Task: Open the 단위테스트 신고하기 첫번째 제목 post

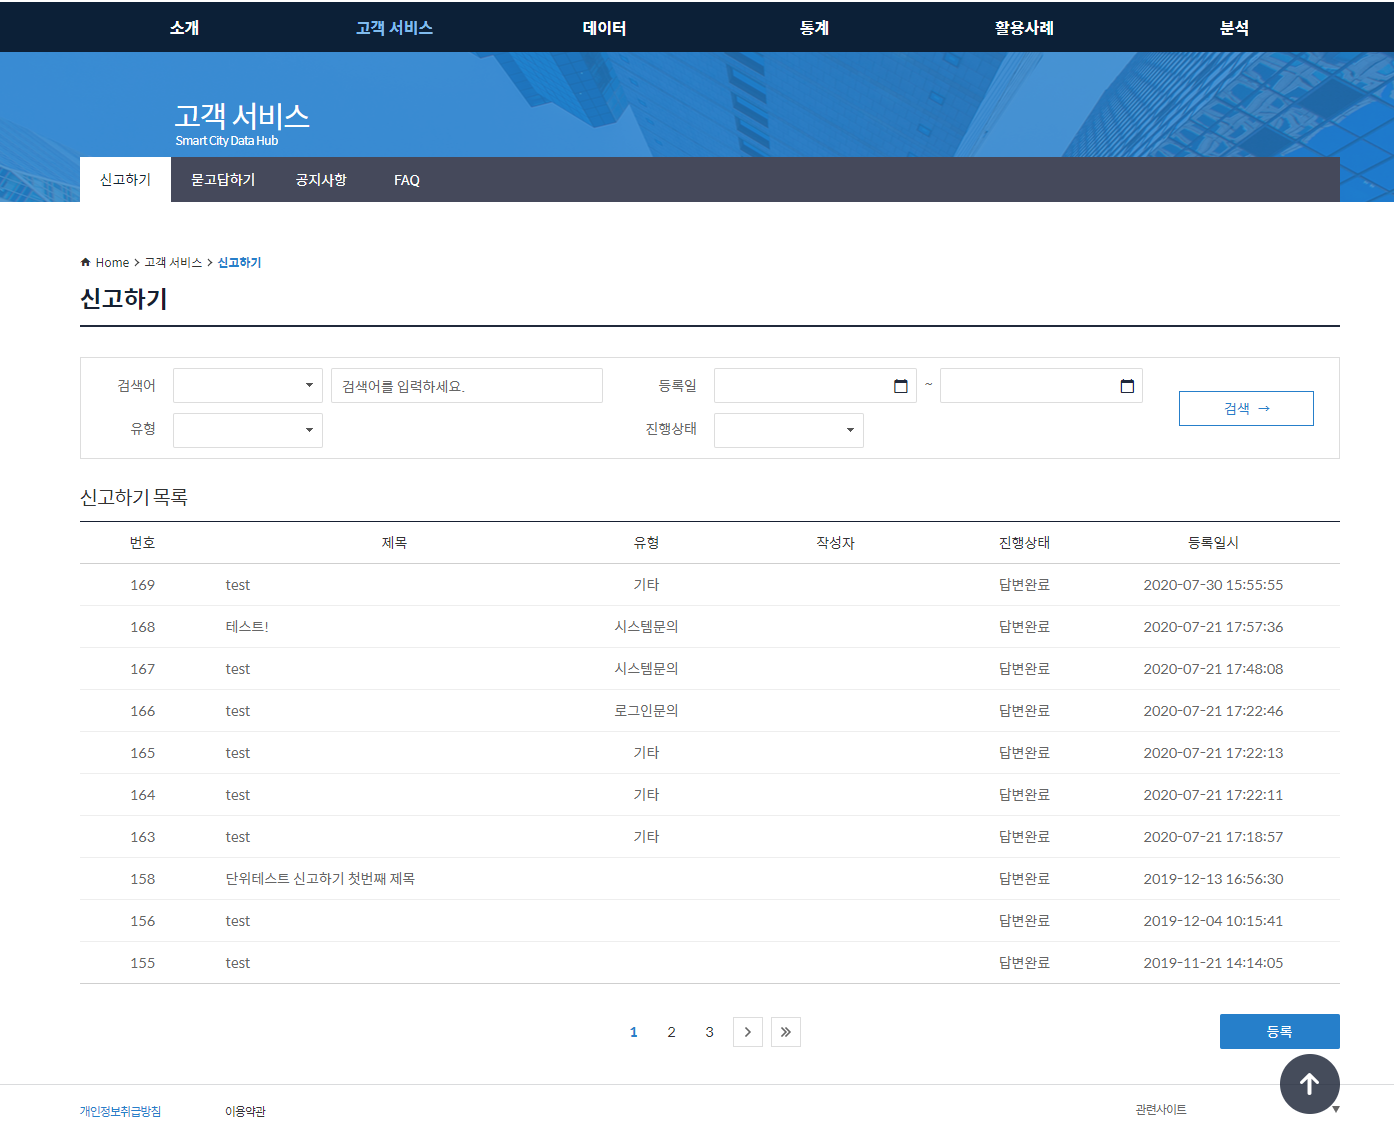Action: tap(320, 879)
